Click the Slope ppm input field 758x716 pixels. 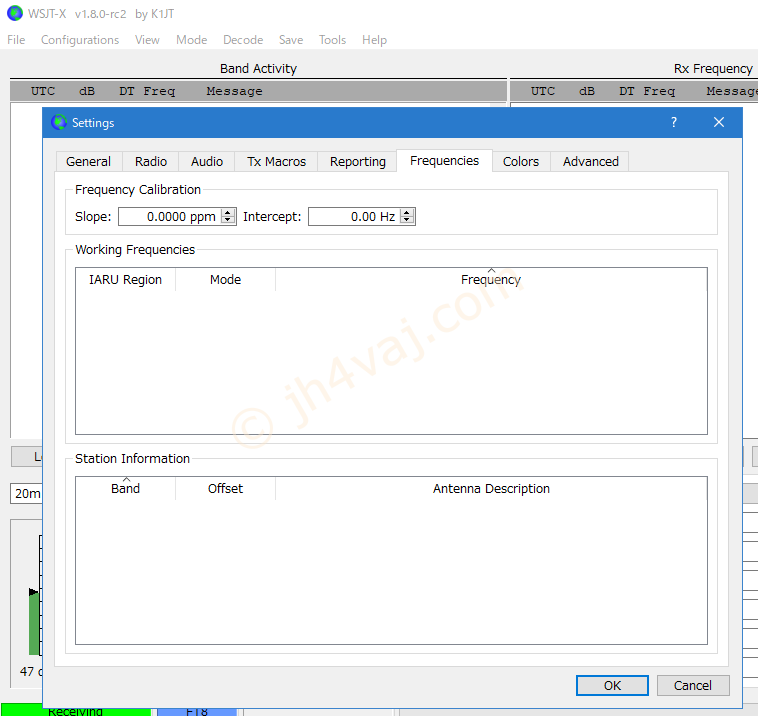(x=170, y=217)
